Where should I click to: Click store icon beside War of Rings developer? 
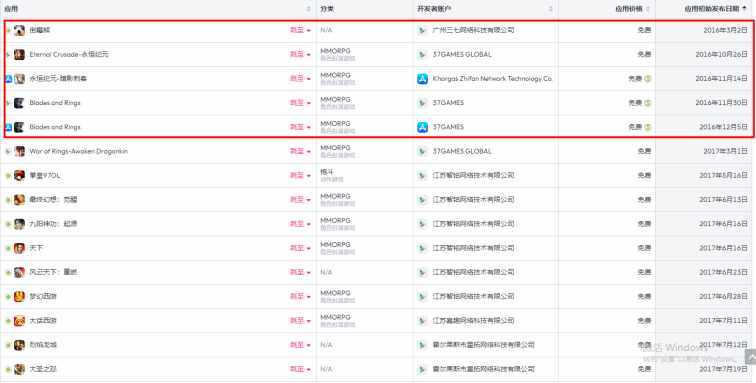422,151
